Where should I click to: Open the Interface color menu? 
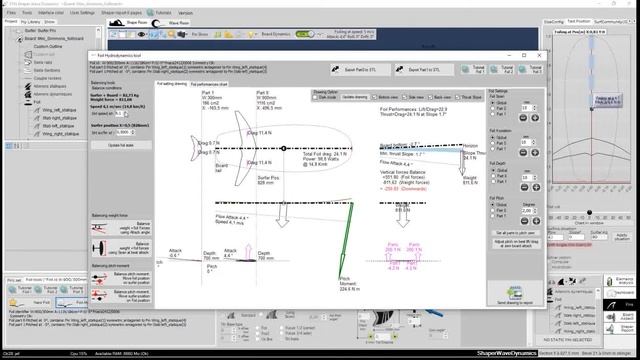(x=51, y=13)
